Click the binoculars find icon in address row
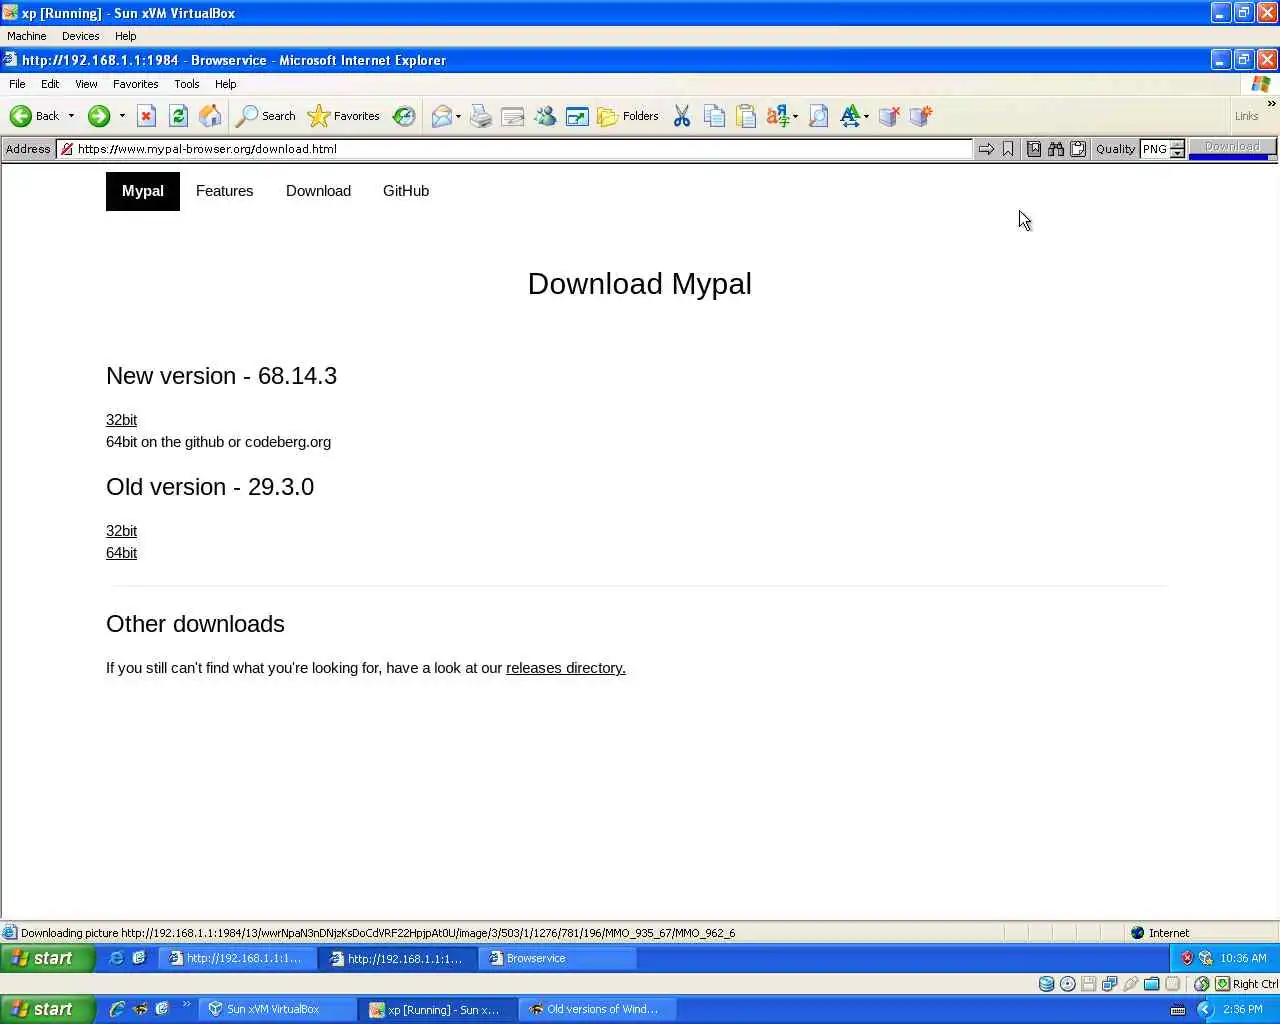This screenshot has height=1024, width=1280. [x=1056, y=149]
